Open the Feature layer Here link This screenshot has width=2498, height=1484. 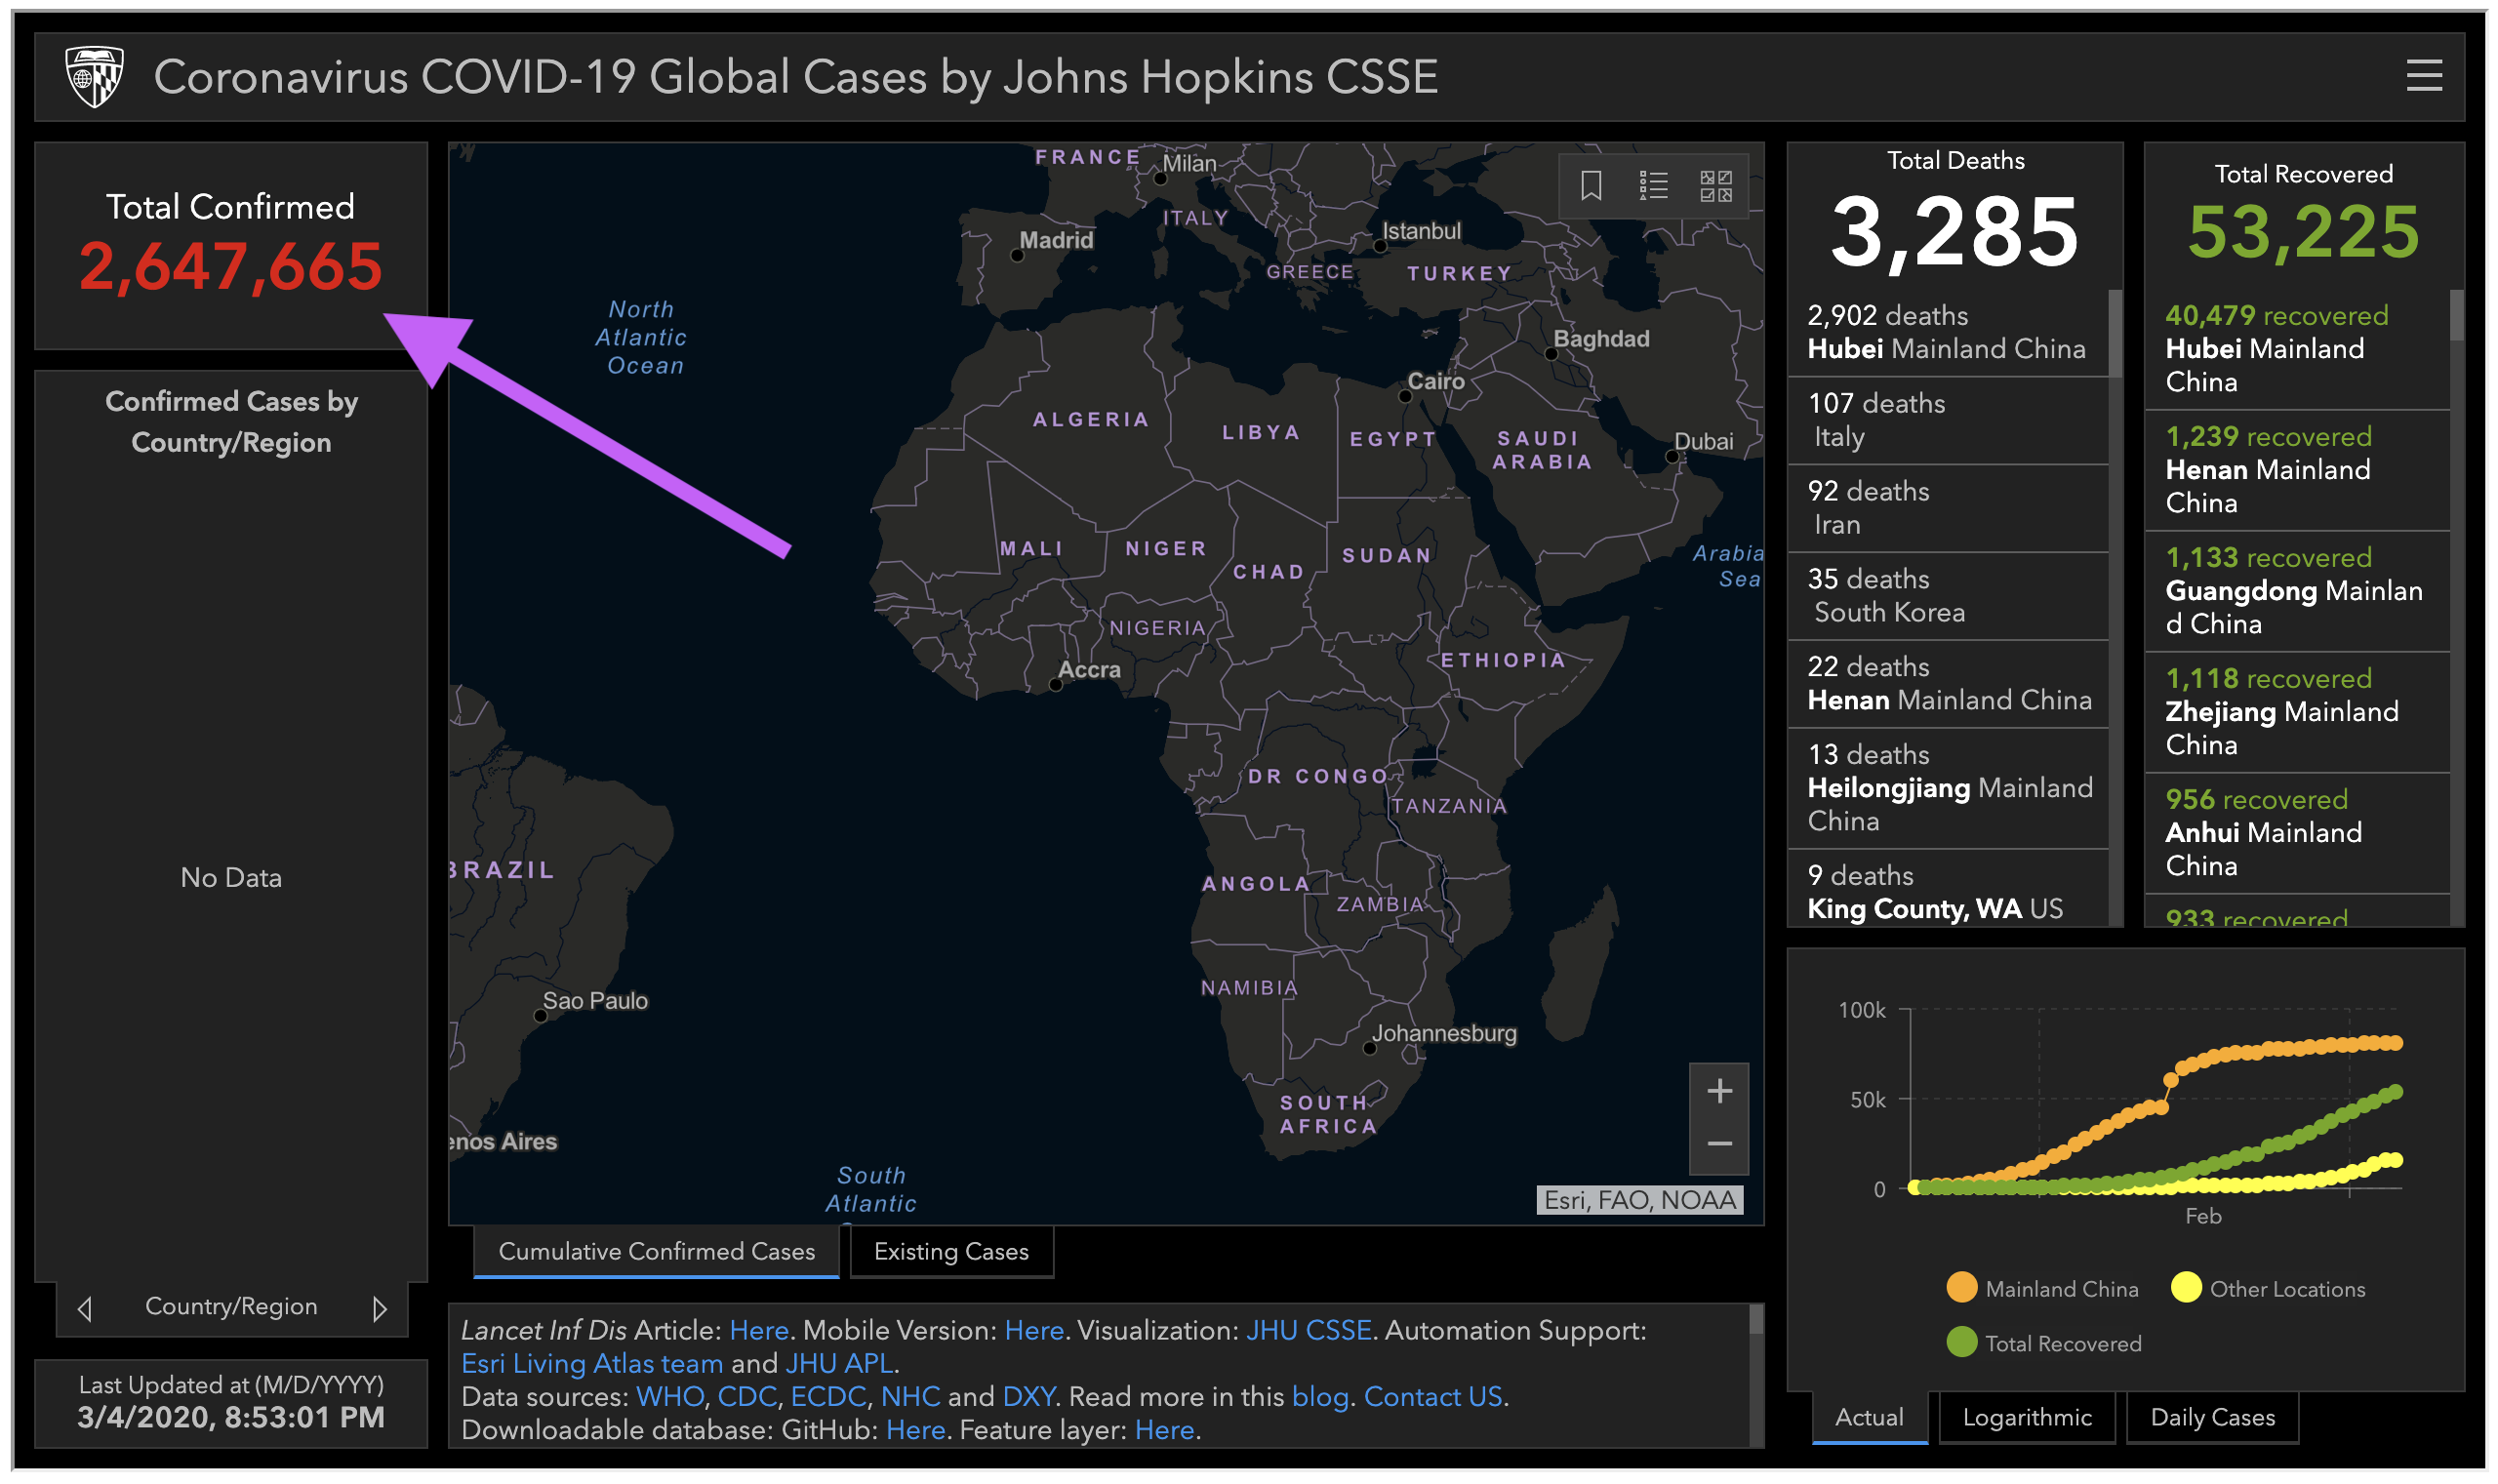click(x=1164, y=1430)
